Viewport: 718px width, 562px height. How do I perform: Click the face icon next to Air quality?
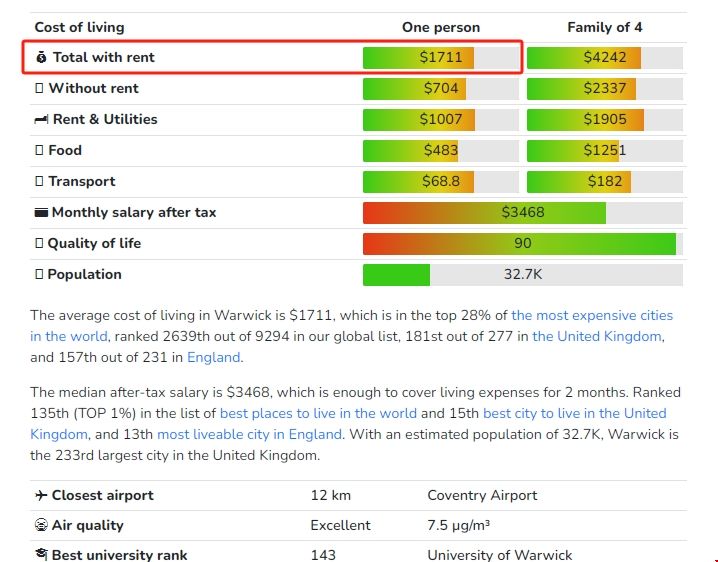pyautogui.click(x=41, y=525)
